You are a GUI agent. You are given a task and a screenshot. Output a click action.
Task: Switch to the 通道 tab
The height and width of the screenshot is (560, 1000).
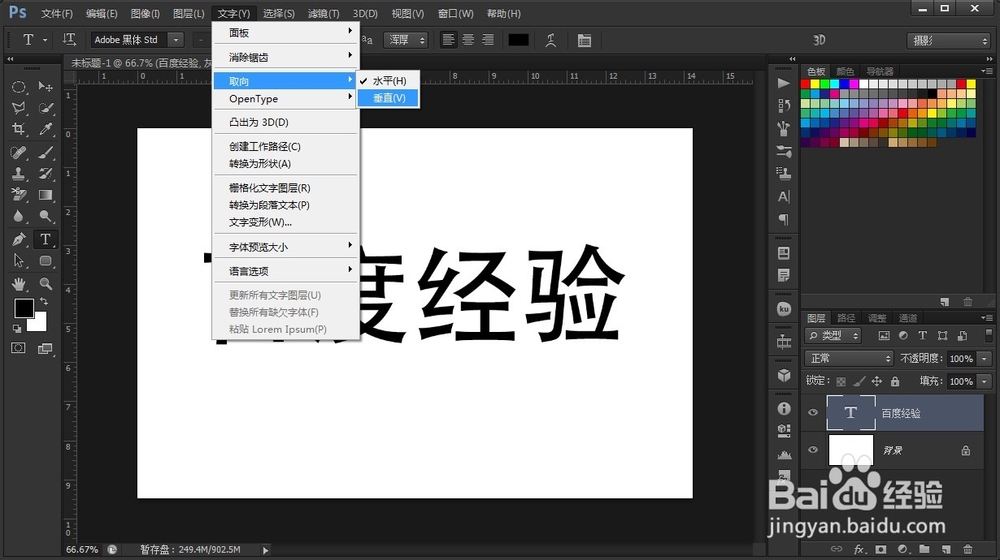[x=908, y=318]
